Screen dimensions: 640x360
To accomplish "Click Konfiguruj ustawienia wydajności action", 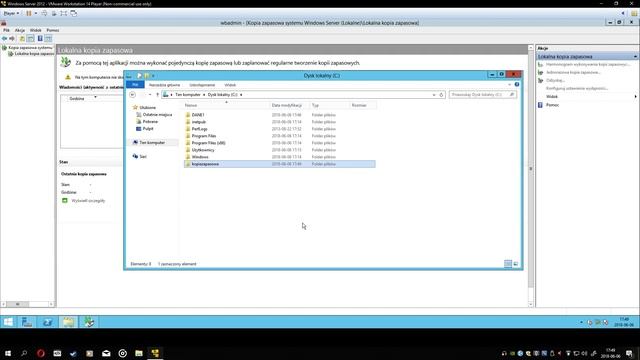I will click(577, 88).
